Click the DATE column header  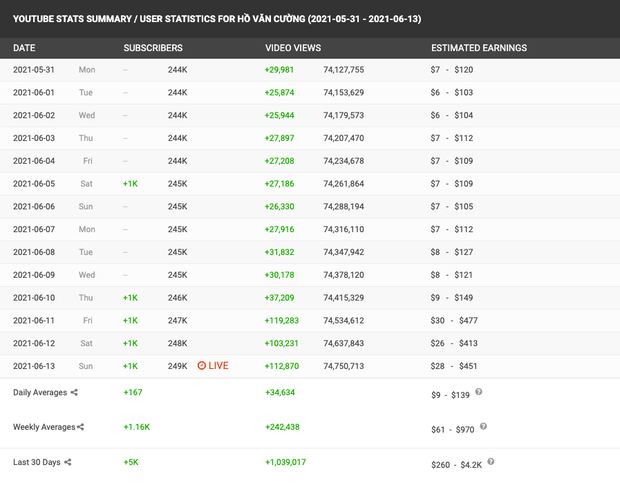(x=24, y=48)
